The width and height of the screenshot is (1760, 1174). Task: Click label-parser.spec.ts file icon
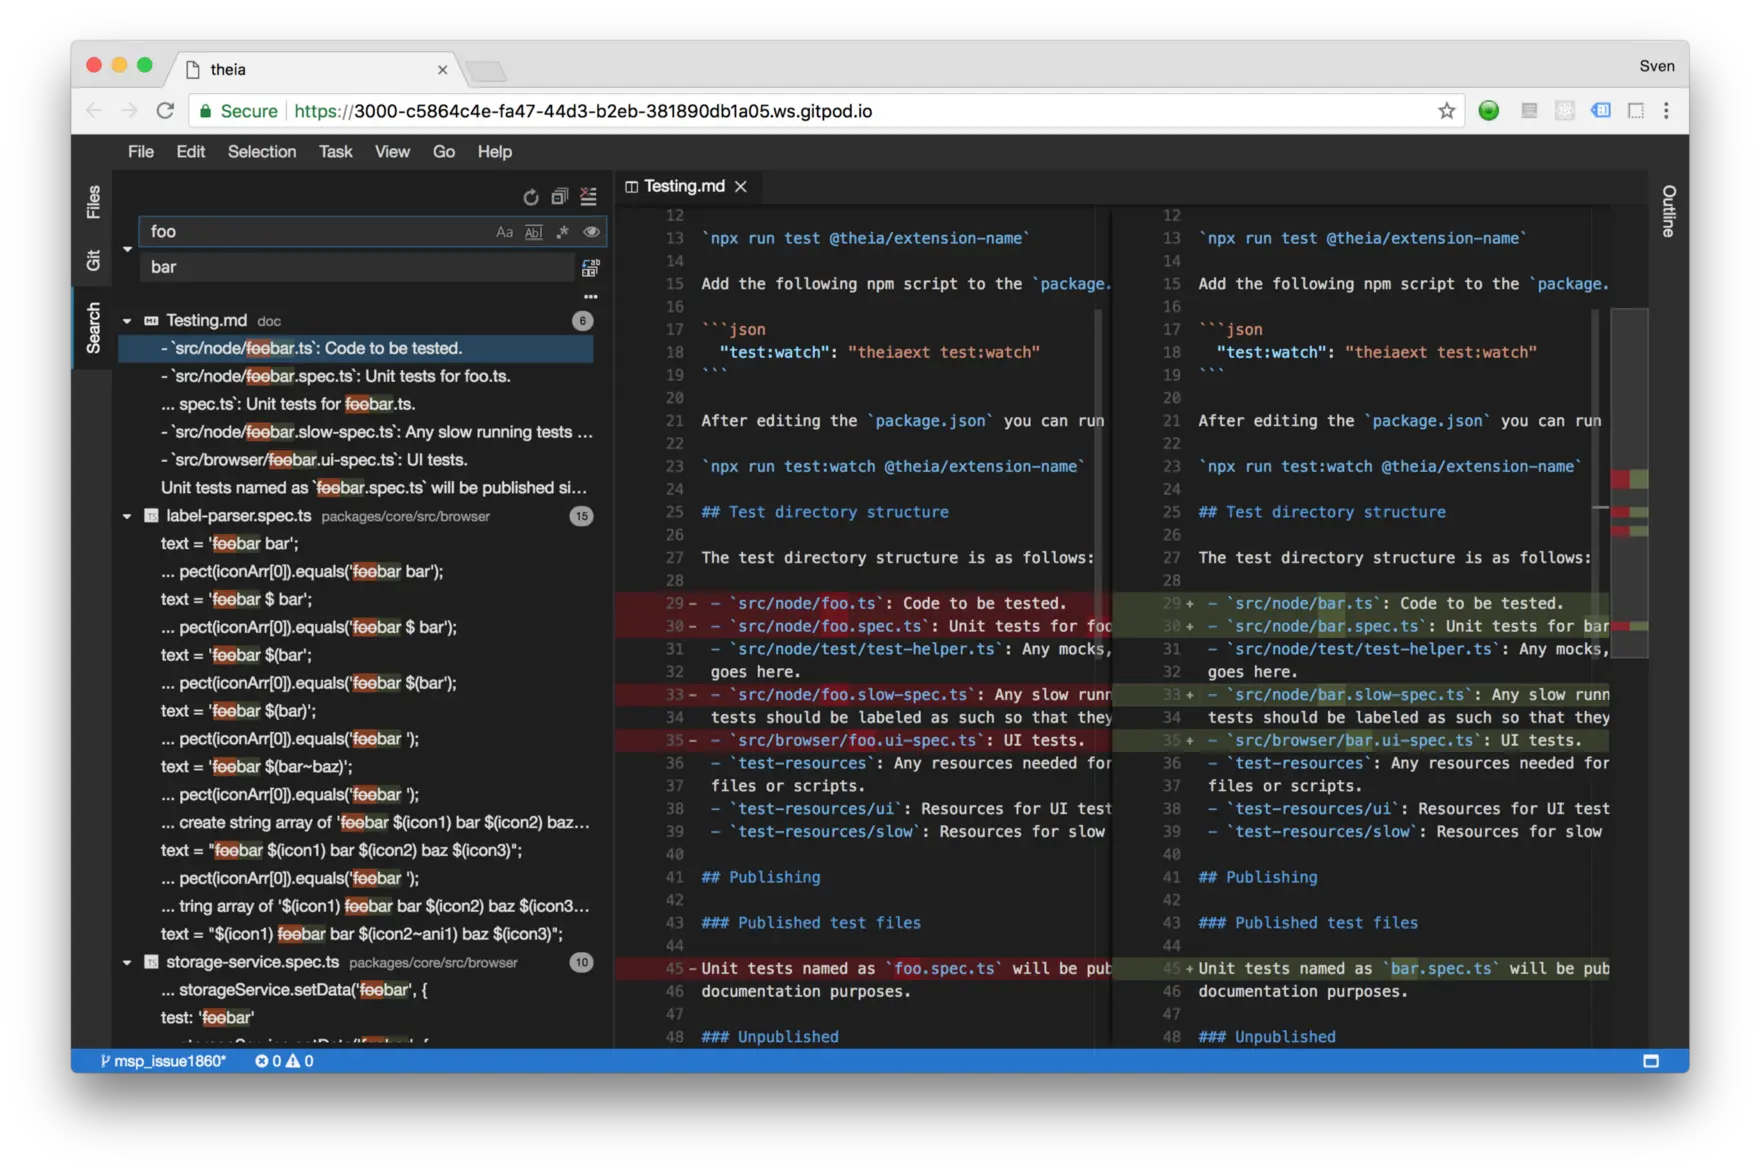(151, 517)
